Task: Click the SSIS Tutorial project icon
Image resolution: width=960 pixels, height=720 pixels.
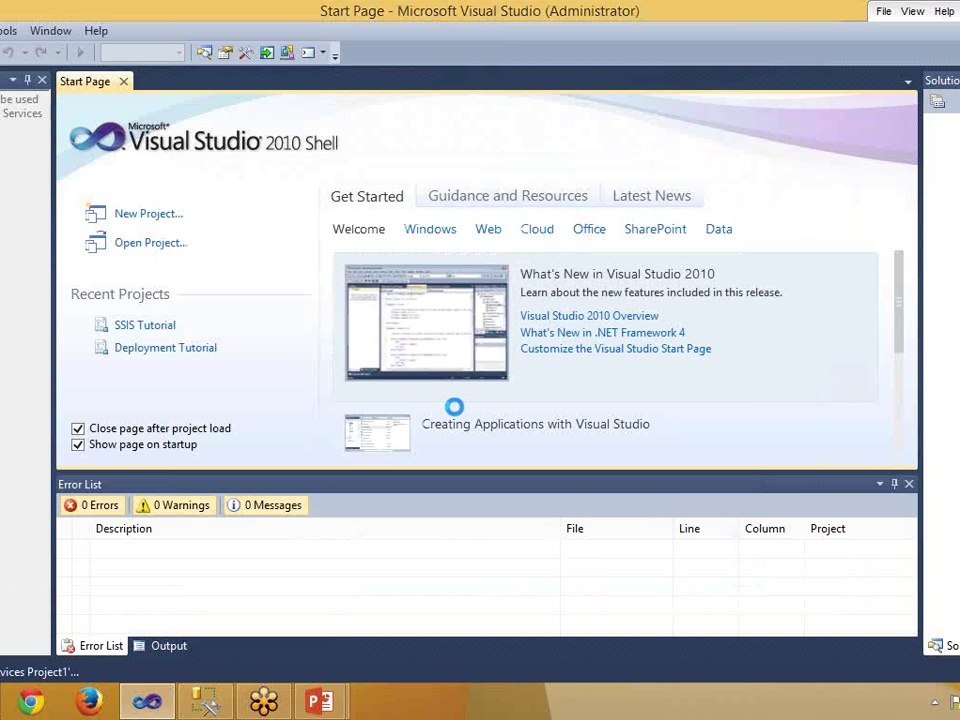Action: click(101, 325)
